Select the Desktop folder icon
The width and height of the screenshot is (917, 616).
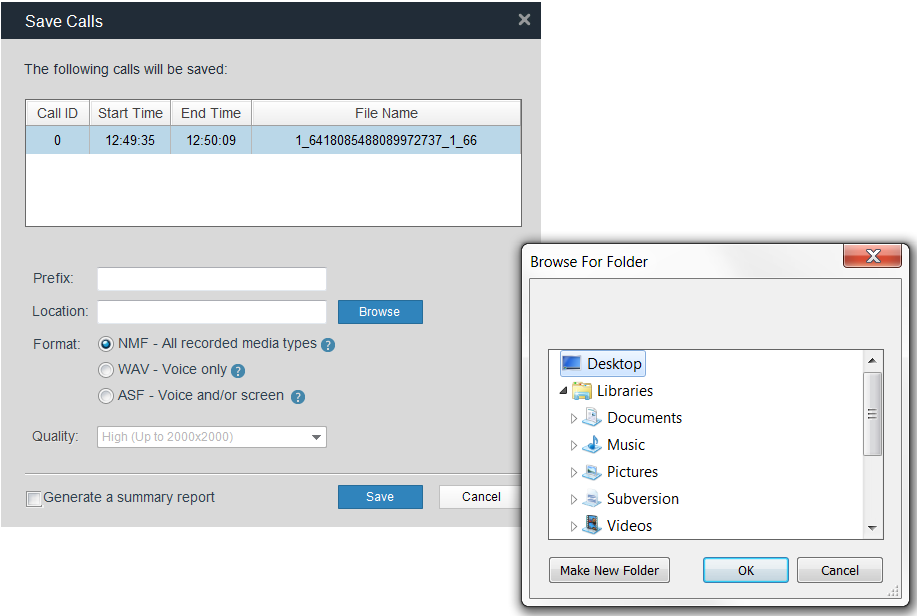click(571, 364)
